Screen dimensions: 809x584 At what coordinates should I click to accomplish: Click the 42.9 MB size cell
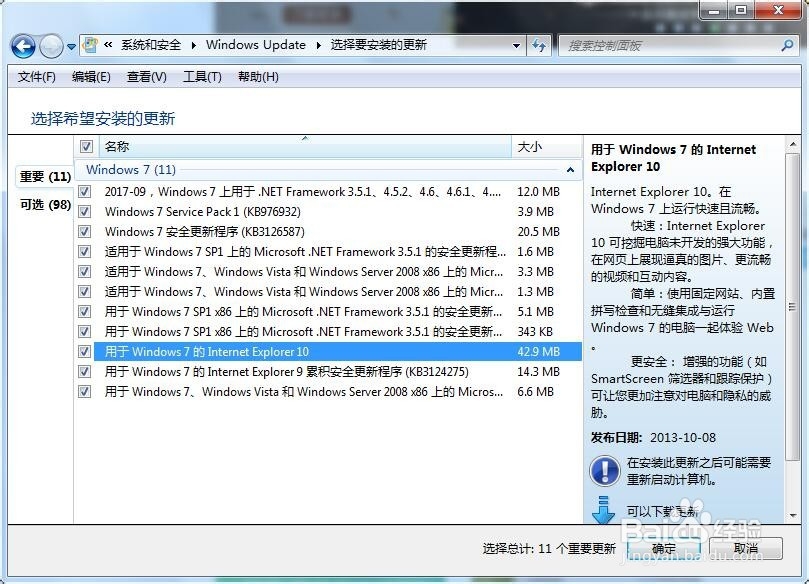[539, 352]
